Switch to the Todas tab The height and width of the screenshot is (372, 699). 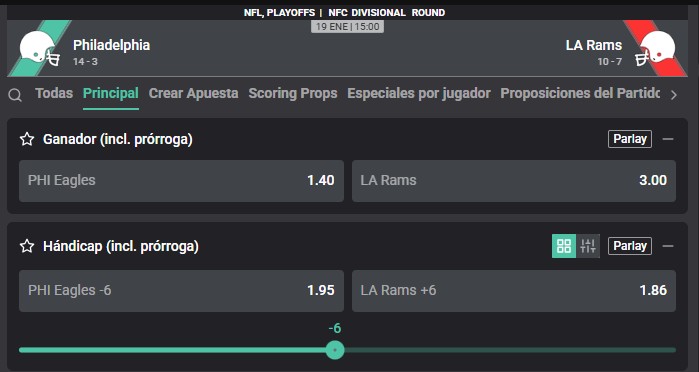coord(54,93)
